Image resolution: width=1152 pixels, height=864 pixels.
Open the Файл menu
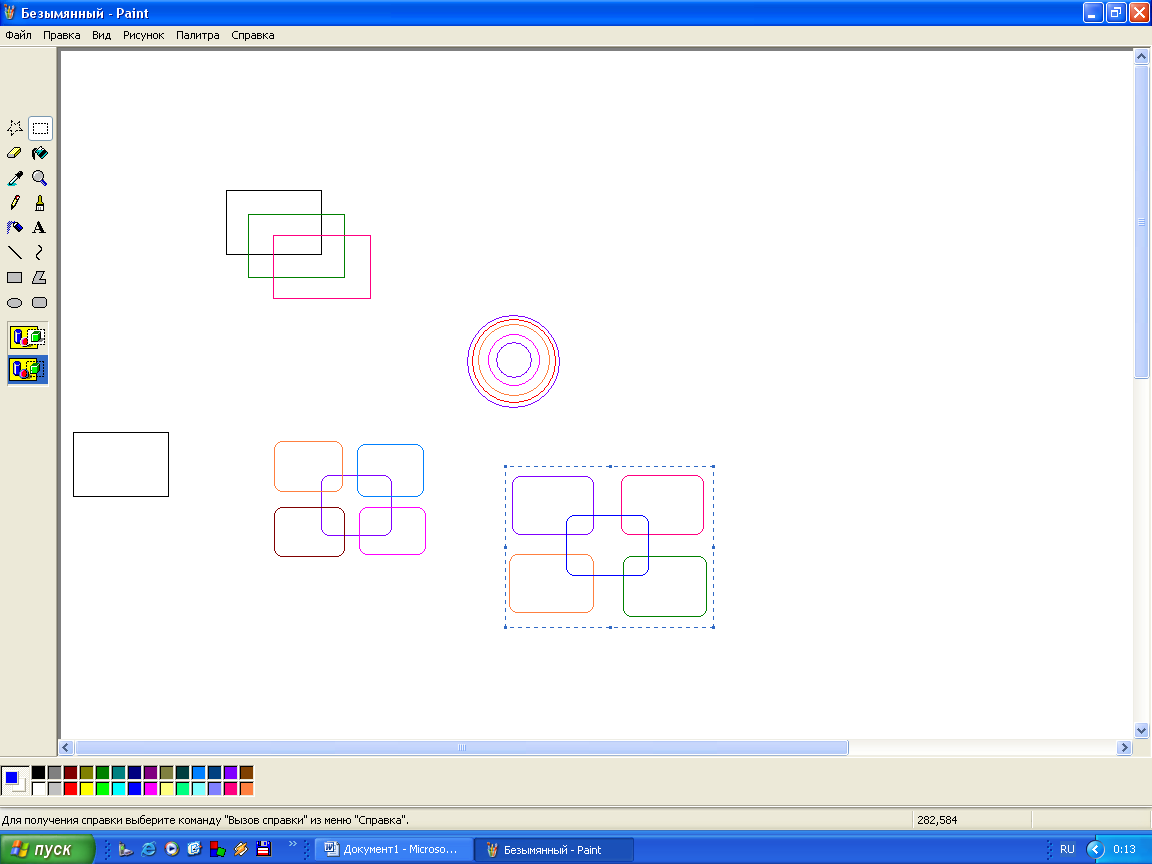pyautogui.click(x=18, y=35)
